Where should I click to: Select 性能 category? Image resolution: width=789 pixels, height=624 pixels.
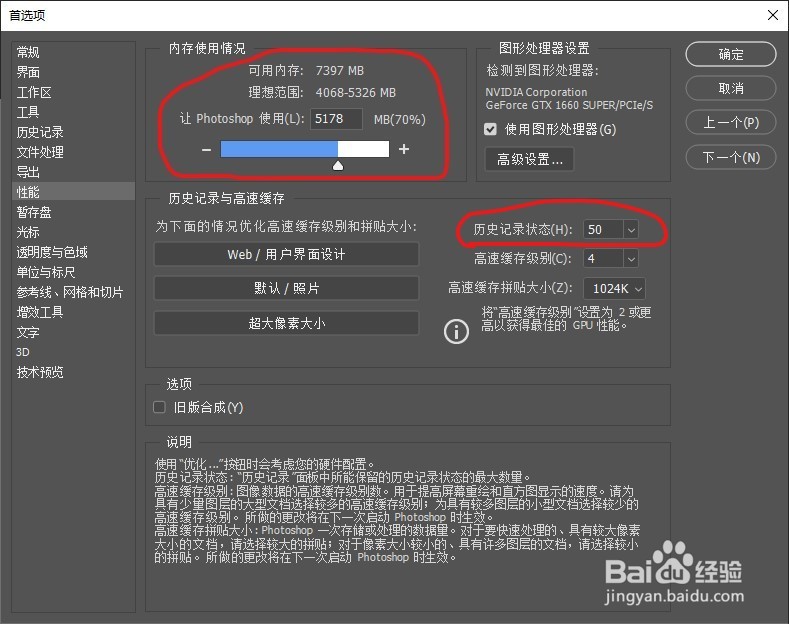coord(73,192)
